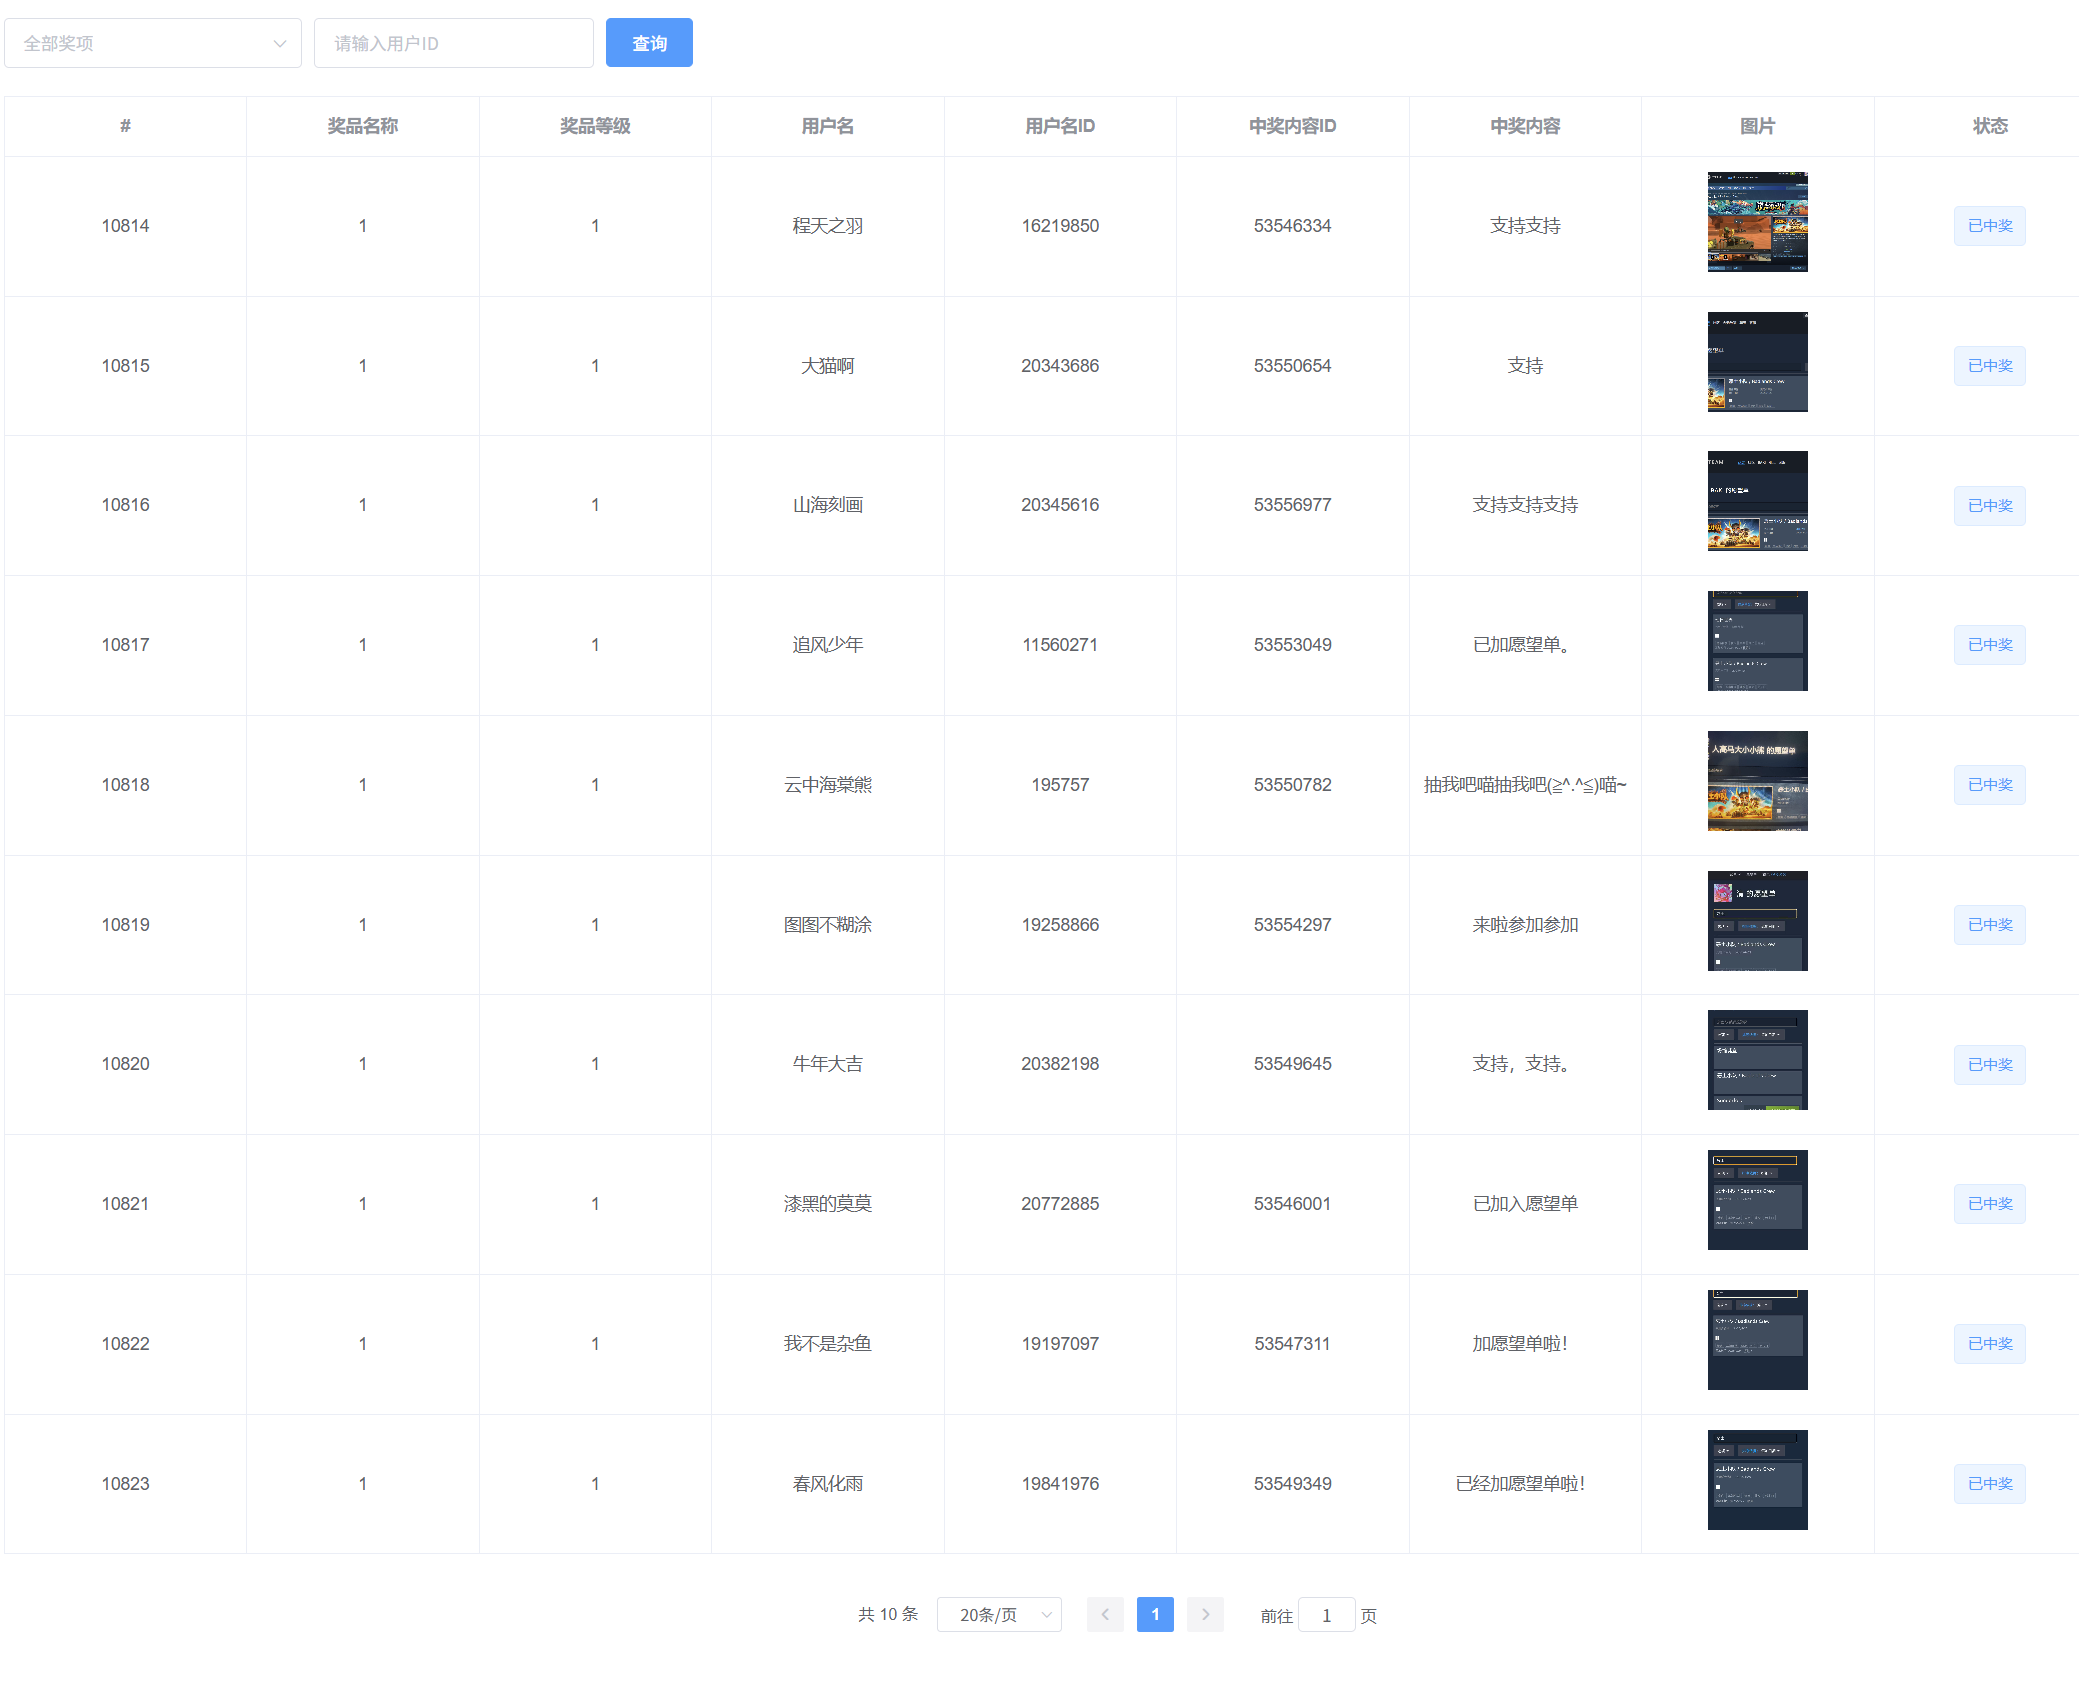
Task: Open image thumbnail for user 程天之羽
Action: [1757, 222]
